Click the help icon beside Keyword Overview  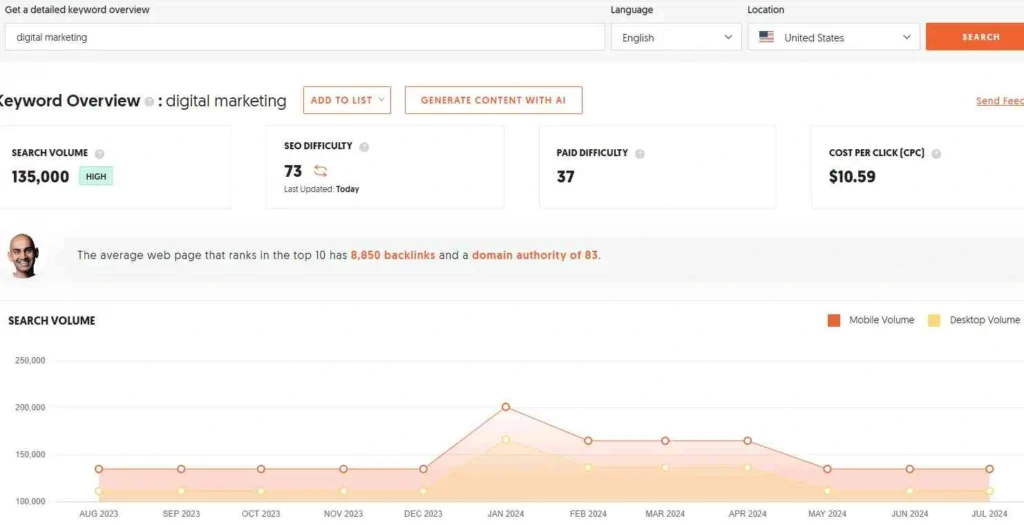click(149, 102)
